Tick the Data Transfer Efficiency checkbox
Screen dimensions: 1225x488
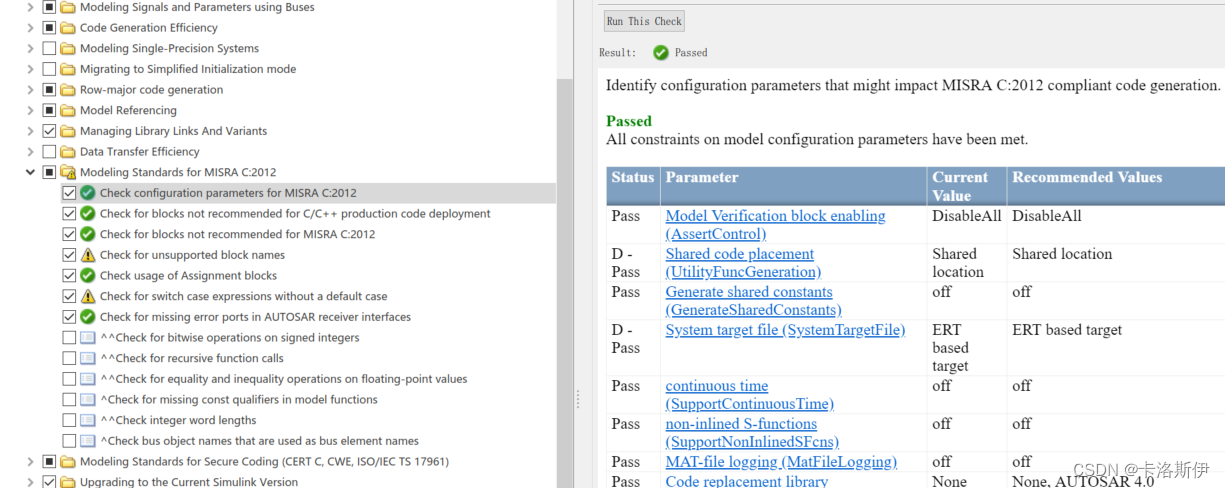click(x=49, y=152)
